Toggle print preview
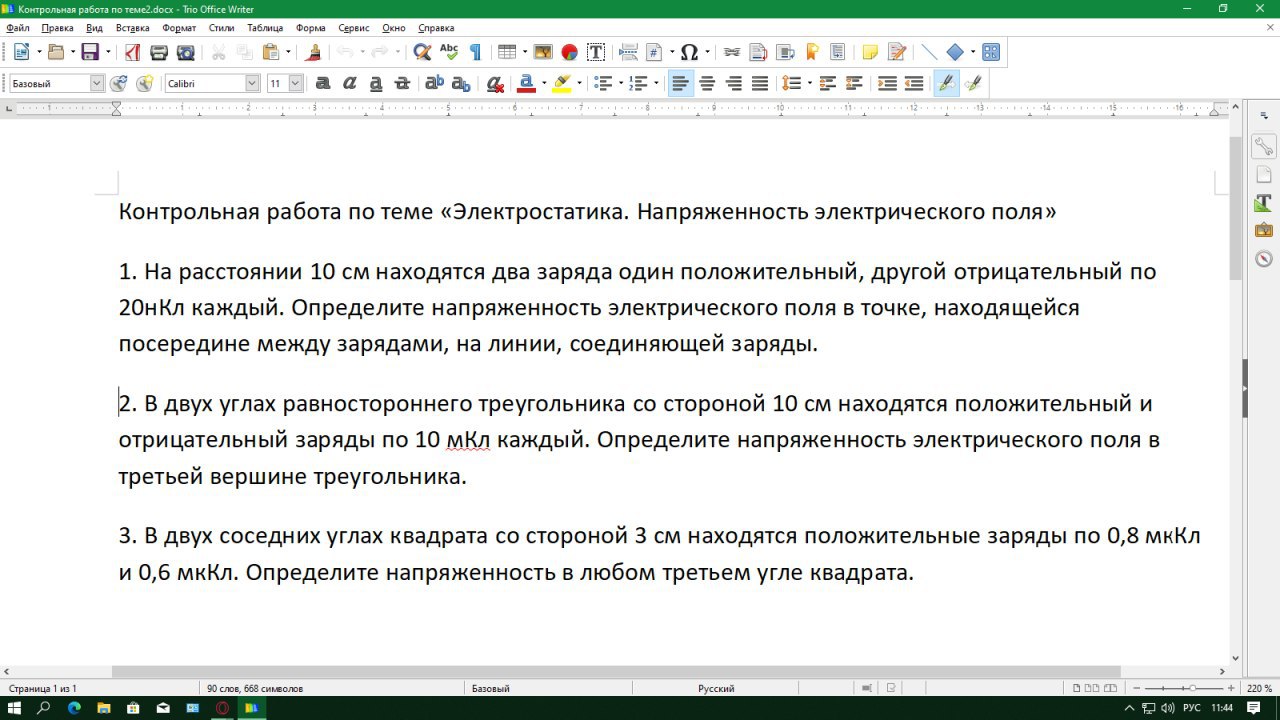 (185, 52)
